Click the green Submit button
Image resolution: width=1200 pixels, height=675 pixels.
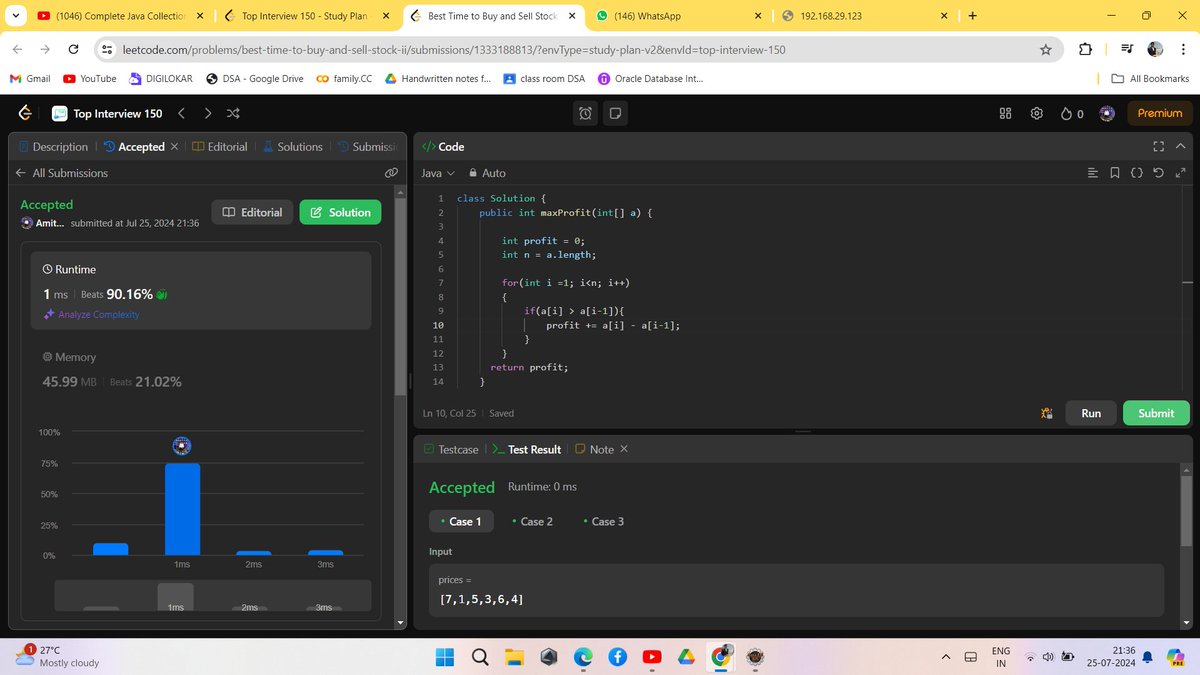coord(1156,413)
